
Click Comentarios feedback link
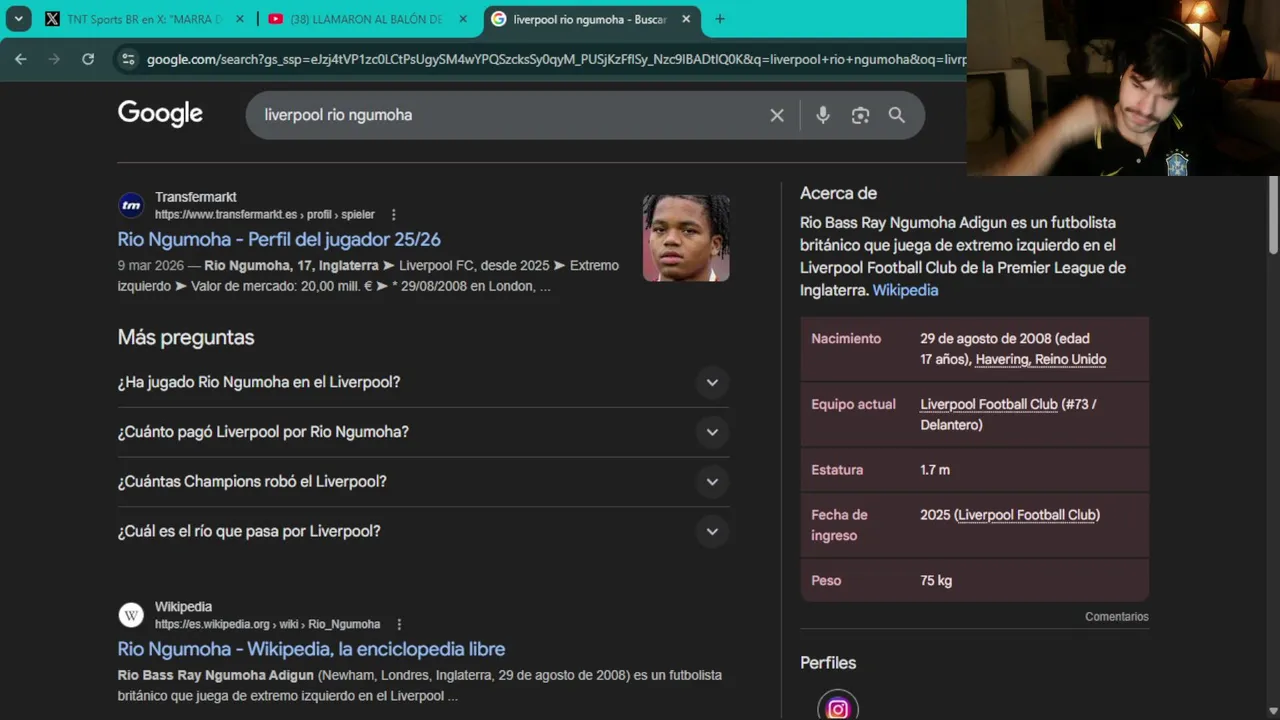point(1117,617)
